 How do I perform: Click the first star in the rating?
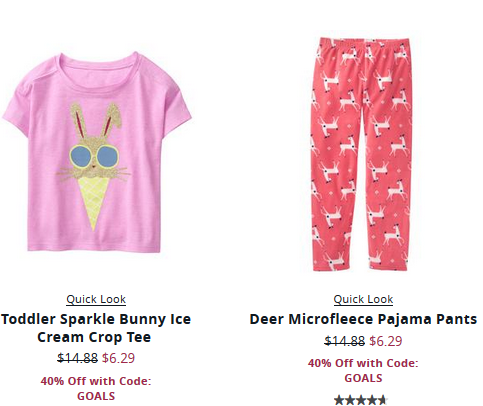point(339,400)
